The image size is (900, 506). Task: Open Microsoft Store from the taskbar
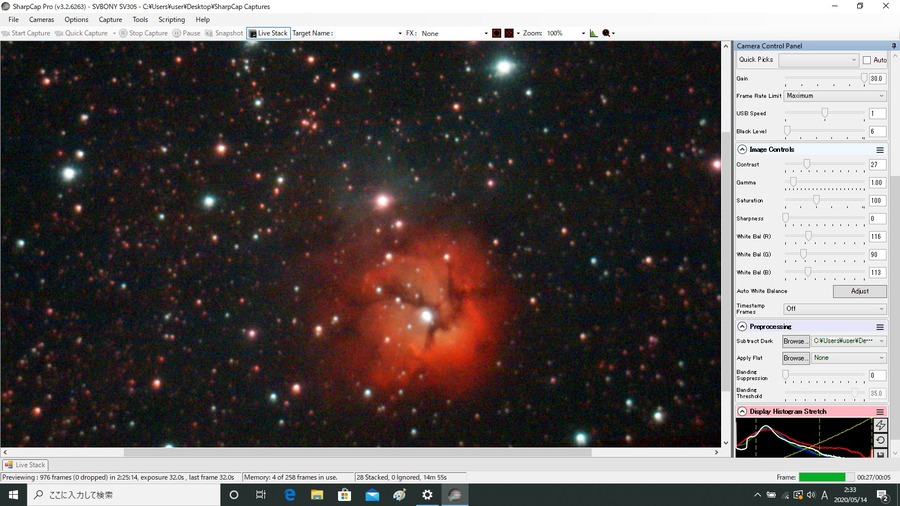point(344,495)
